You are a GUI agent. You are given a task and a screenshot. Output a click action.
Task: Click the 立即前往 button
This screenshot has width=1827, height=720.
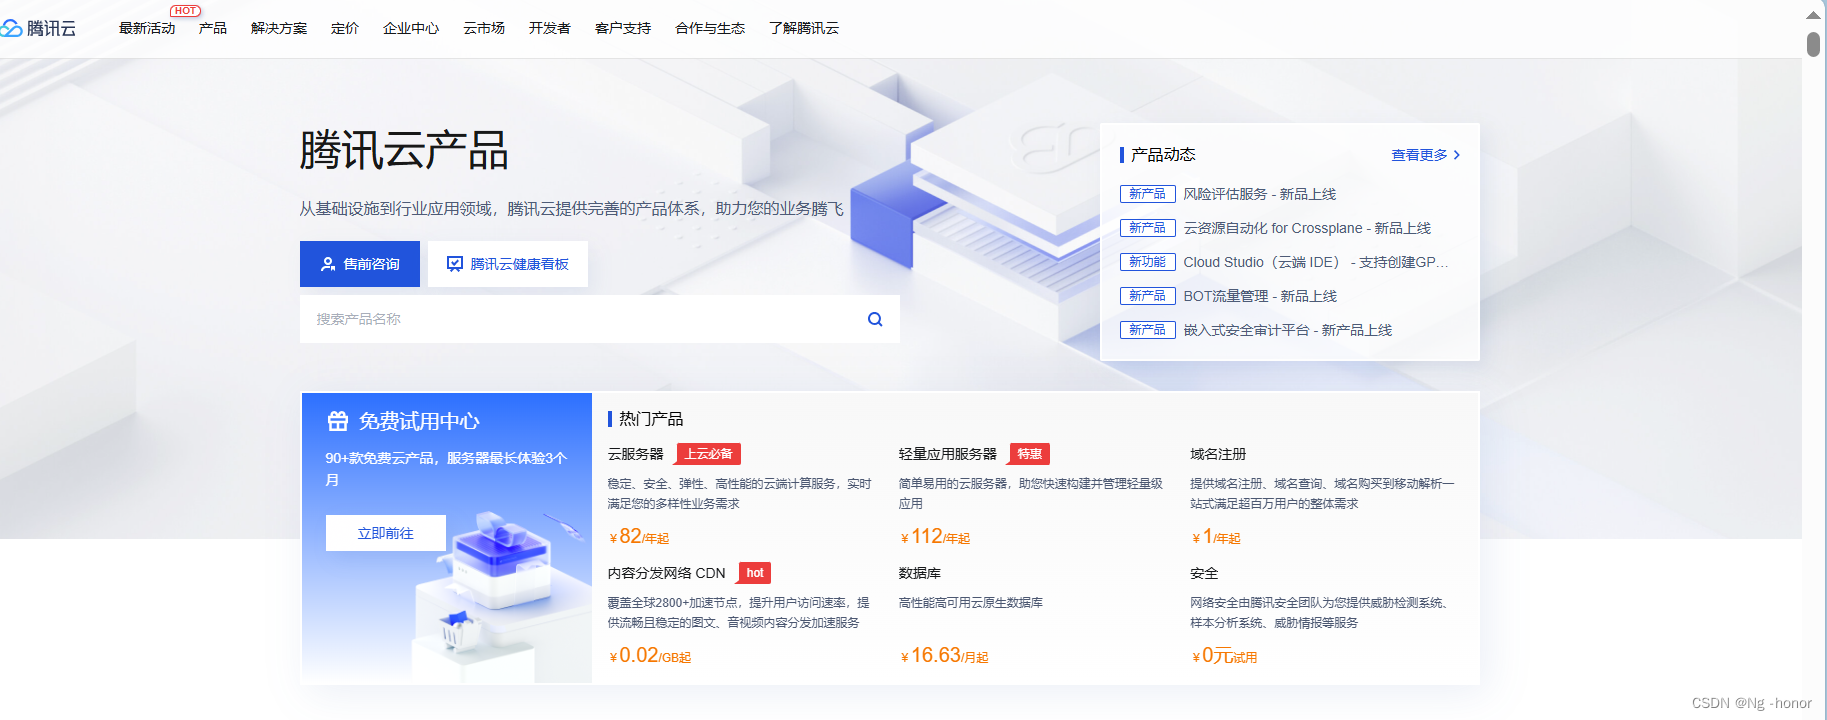tap(386, 533)
